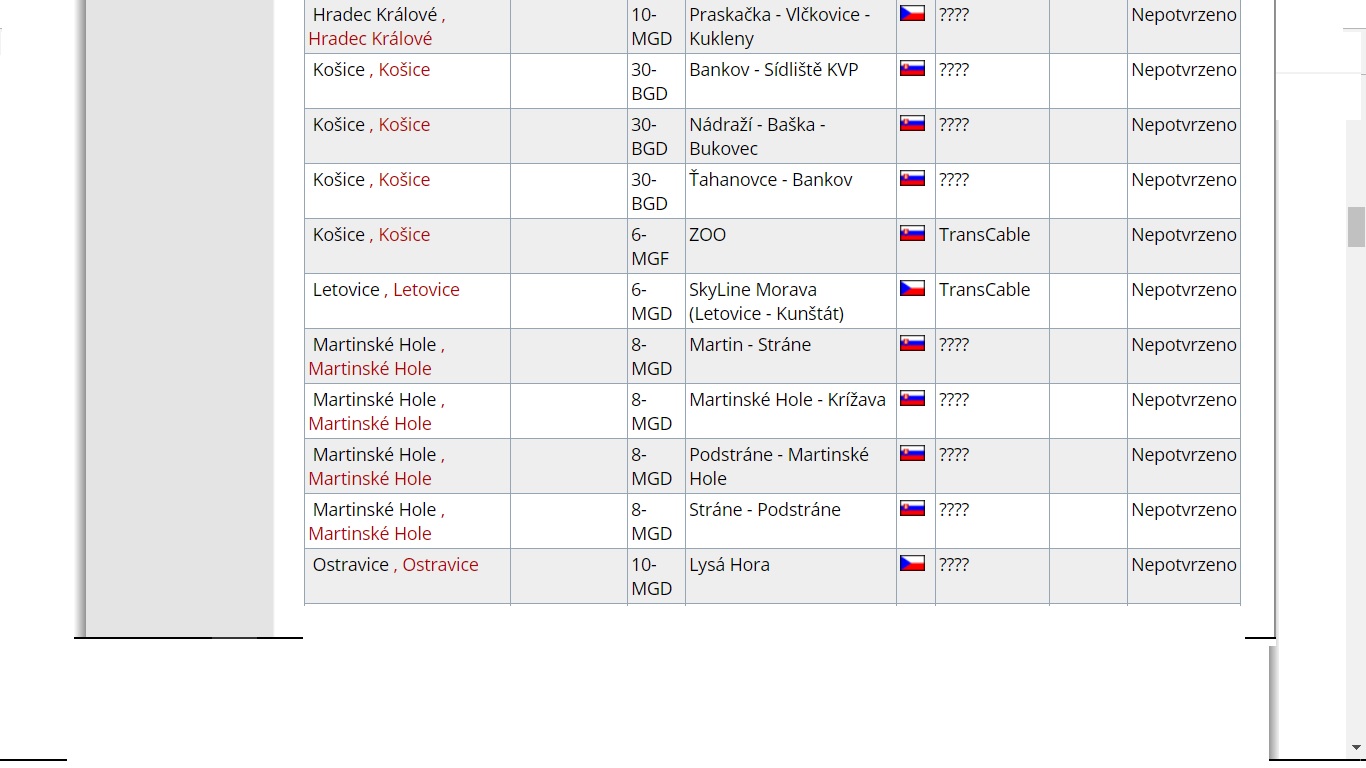Click the Slovak flag beside Bankov - Sídliště KVP
This screenshot has height=768, width=1366.
pos(912,69)
